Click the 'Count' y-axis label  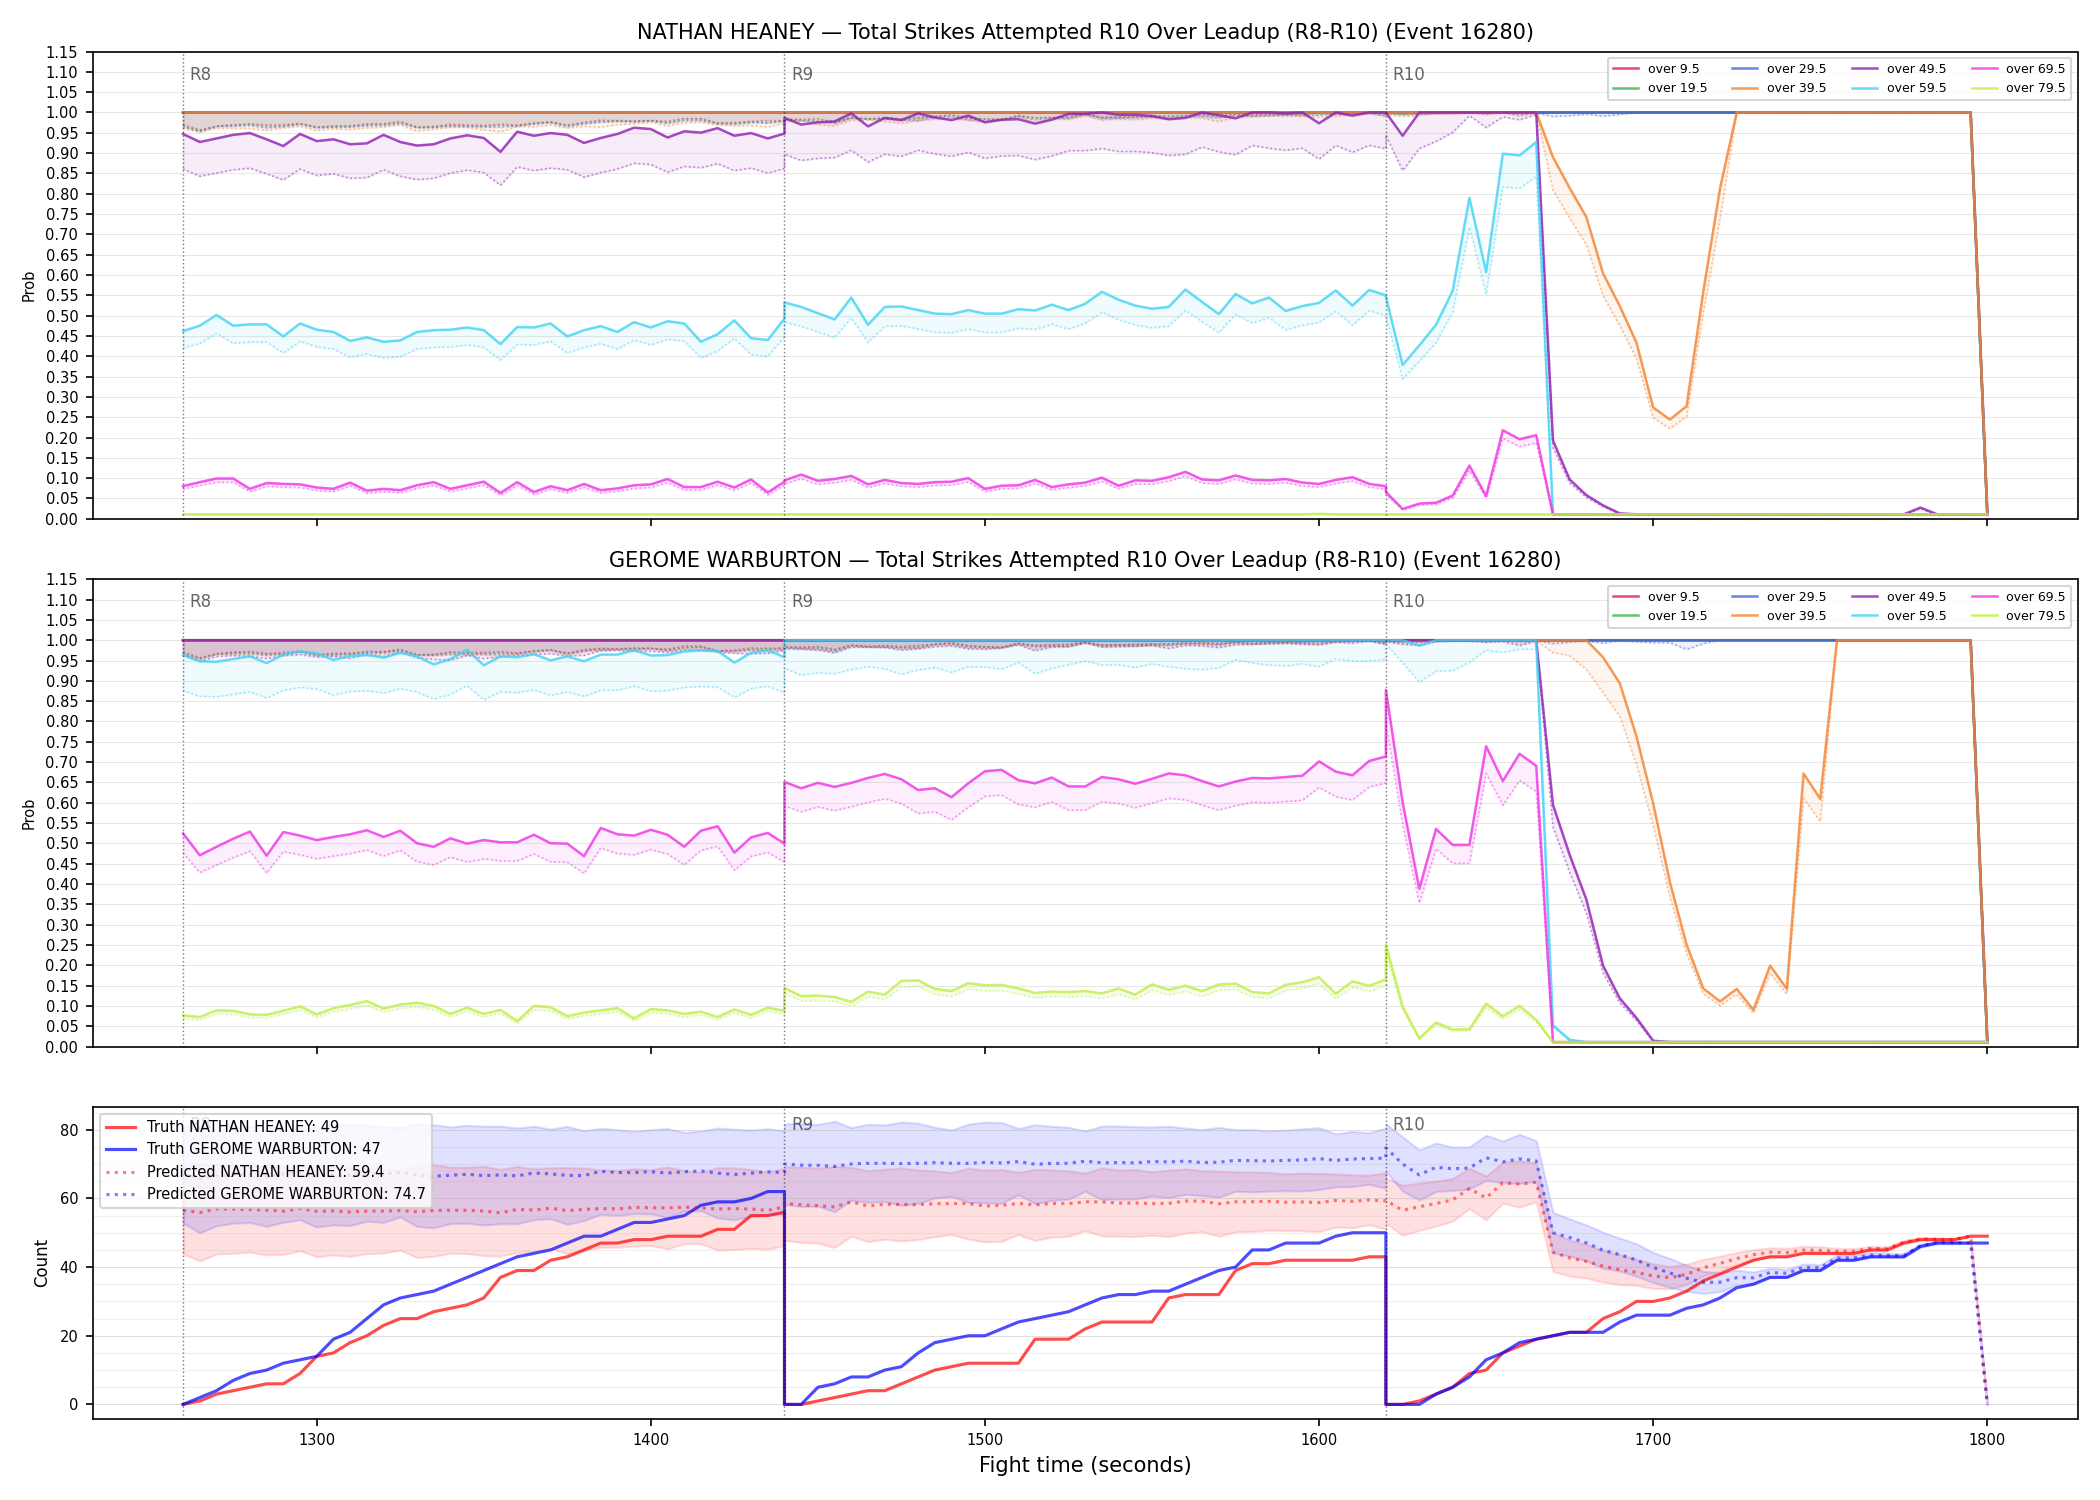point(41,1263)
